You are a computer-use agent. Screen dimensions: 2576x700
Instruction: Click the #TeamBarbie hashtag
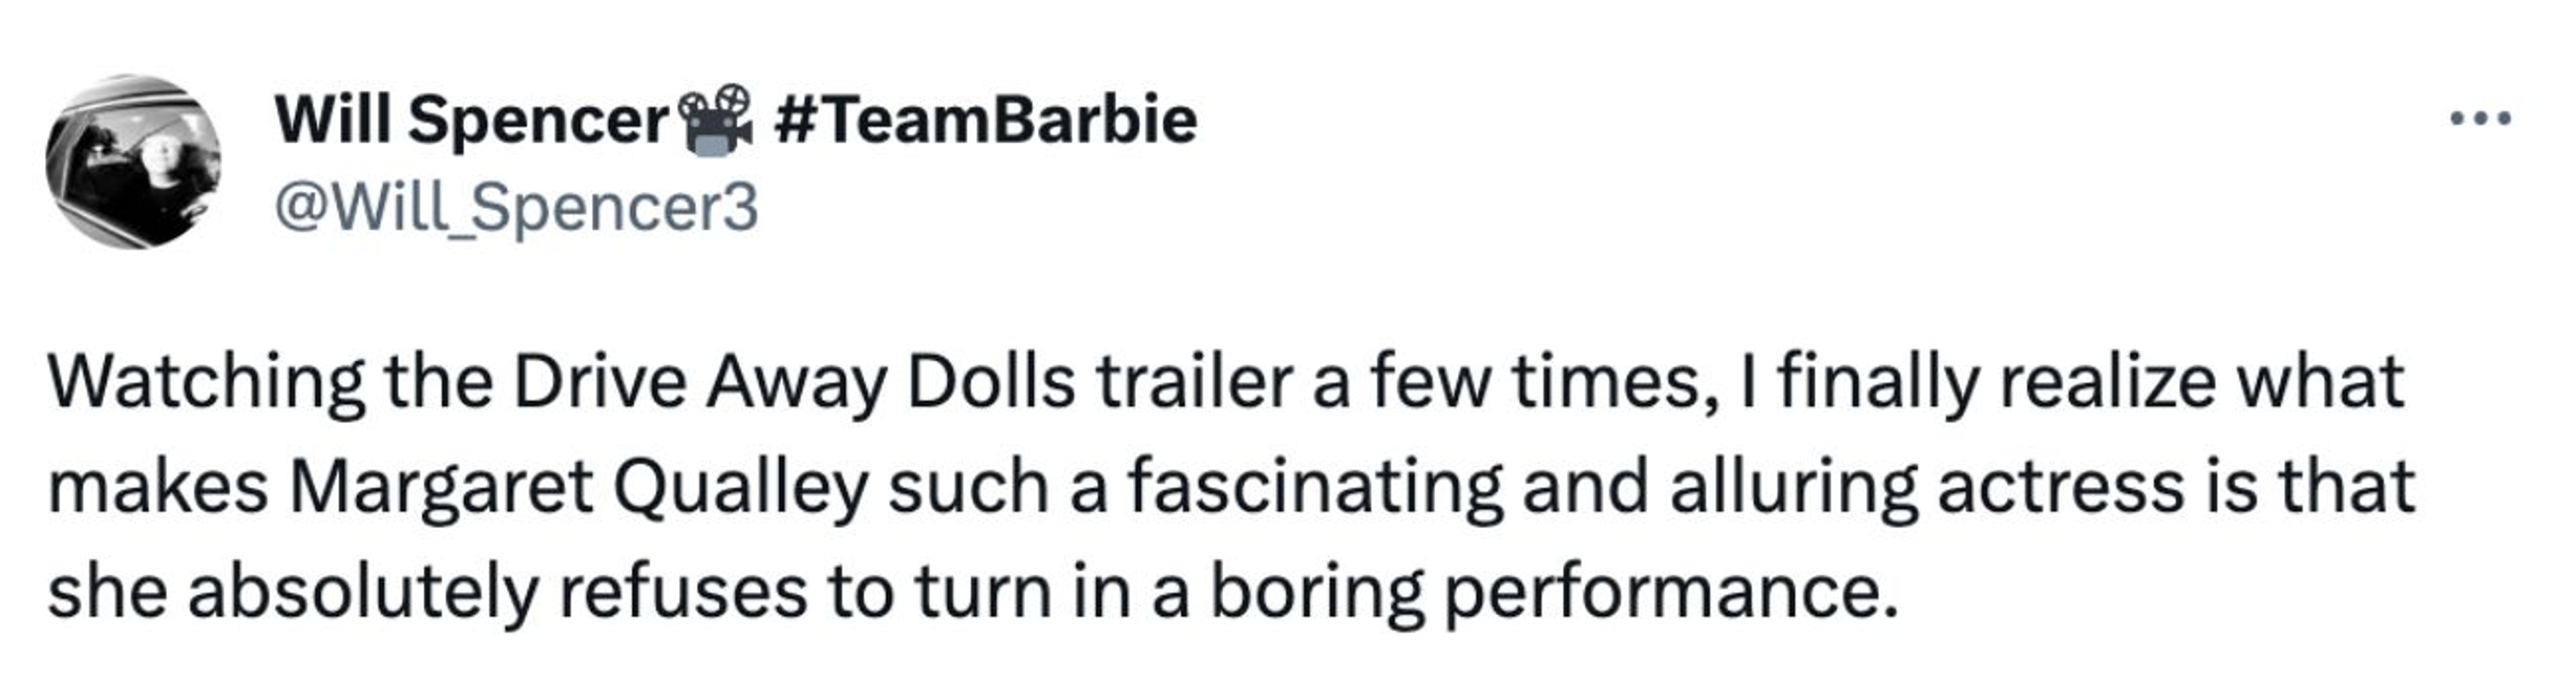(985, 122)
